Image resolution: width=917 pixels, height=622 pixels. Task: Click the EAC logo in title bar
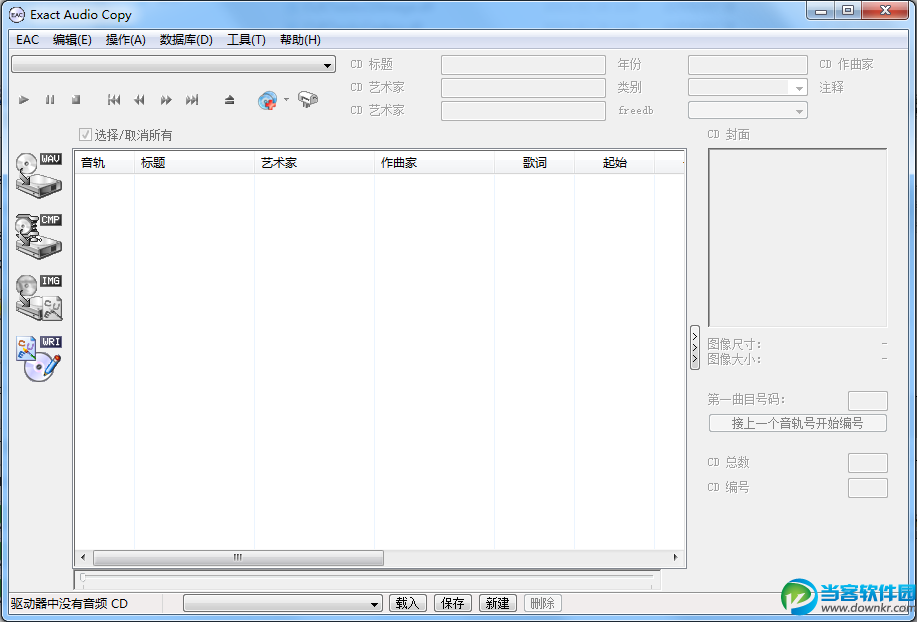point(18,15)
